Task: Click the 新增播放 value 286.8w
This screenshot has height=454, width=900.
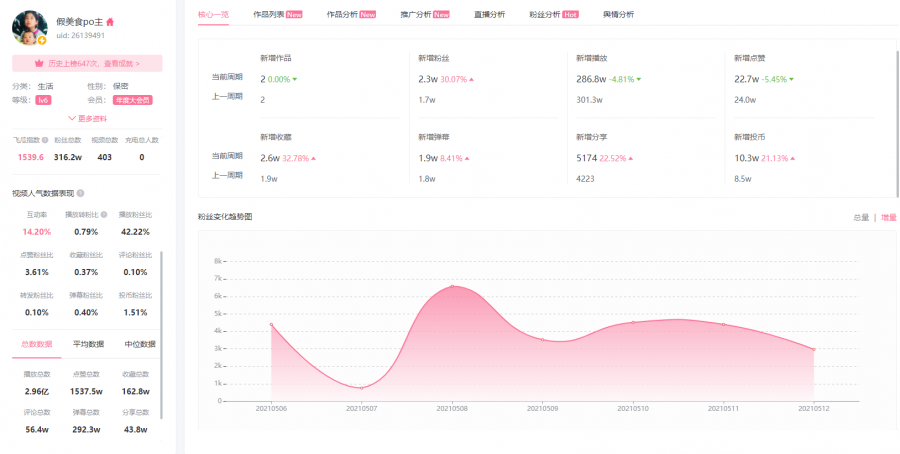Action: [591, 79]
